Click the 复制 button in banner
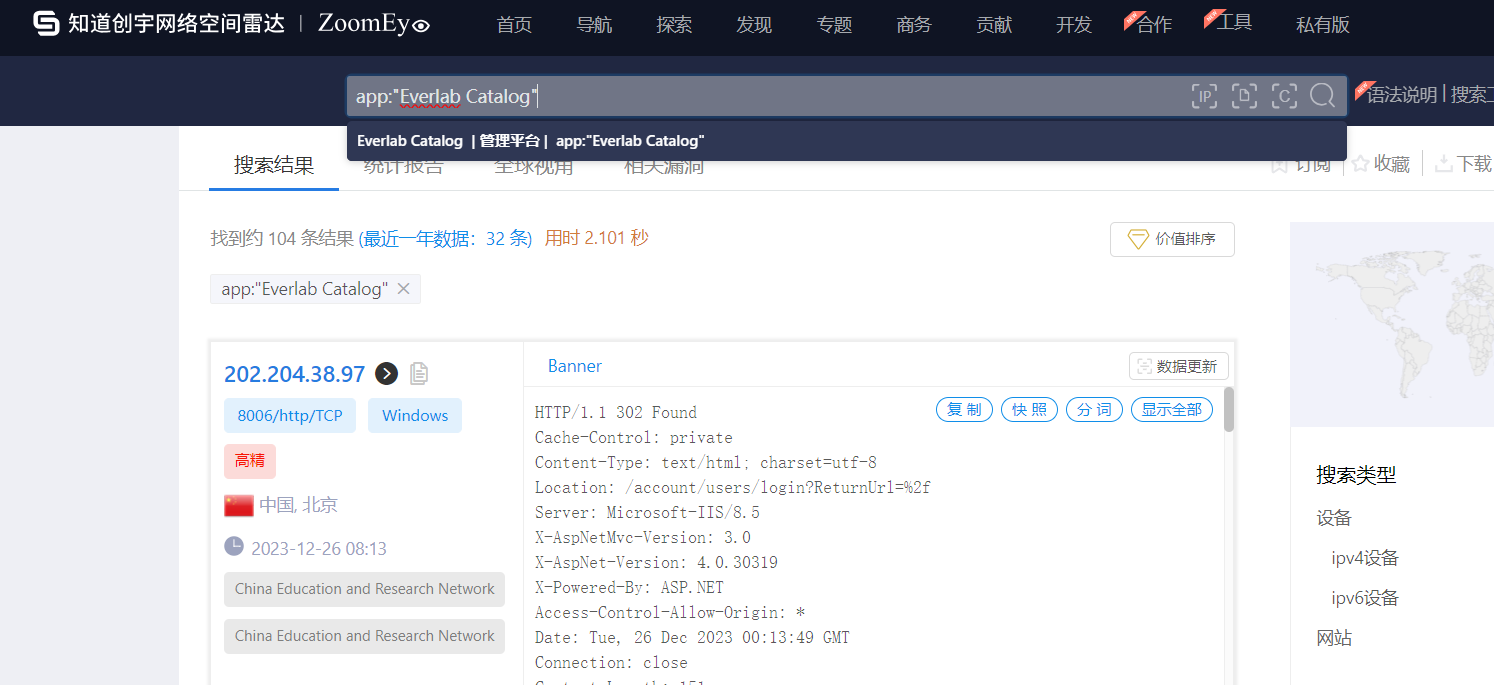The image size is (1494, 685). coord(964,410)
